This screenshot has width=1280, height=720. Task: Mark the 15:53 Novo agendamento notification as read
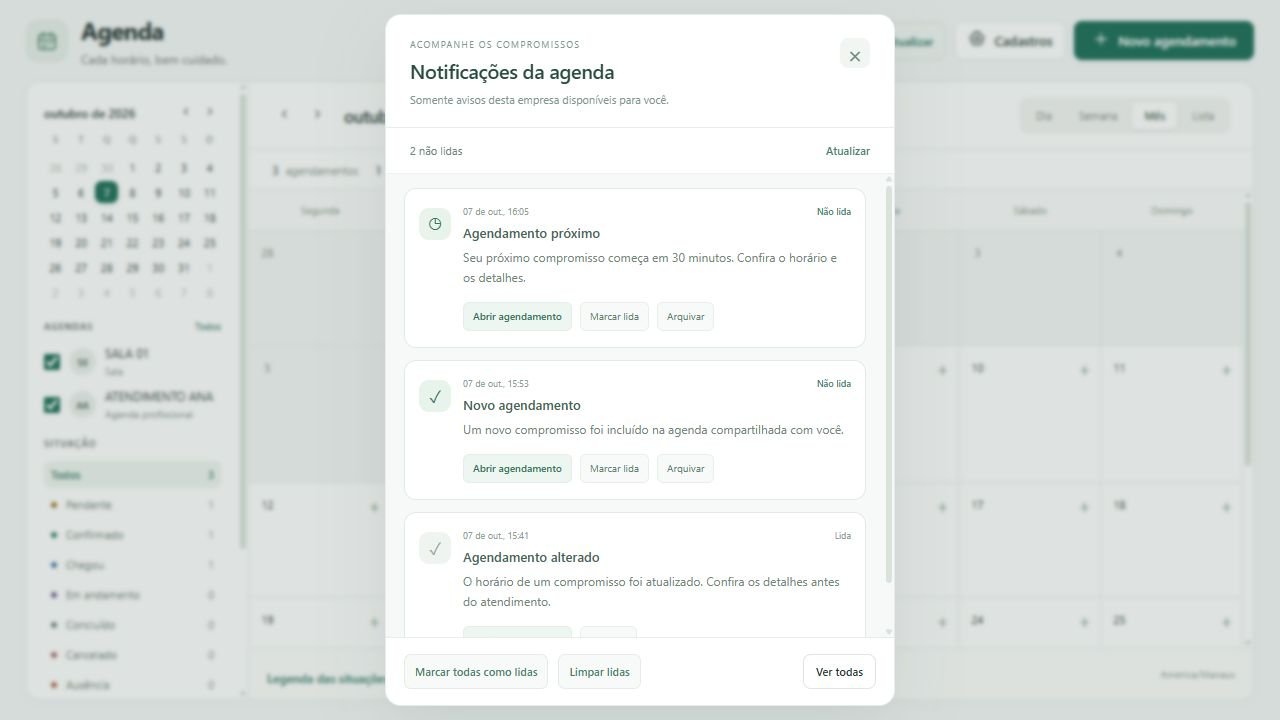[614, 469]
